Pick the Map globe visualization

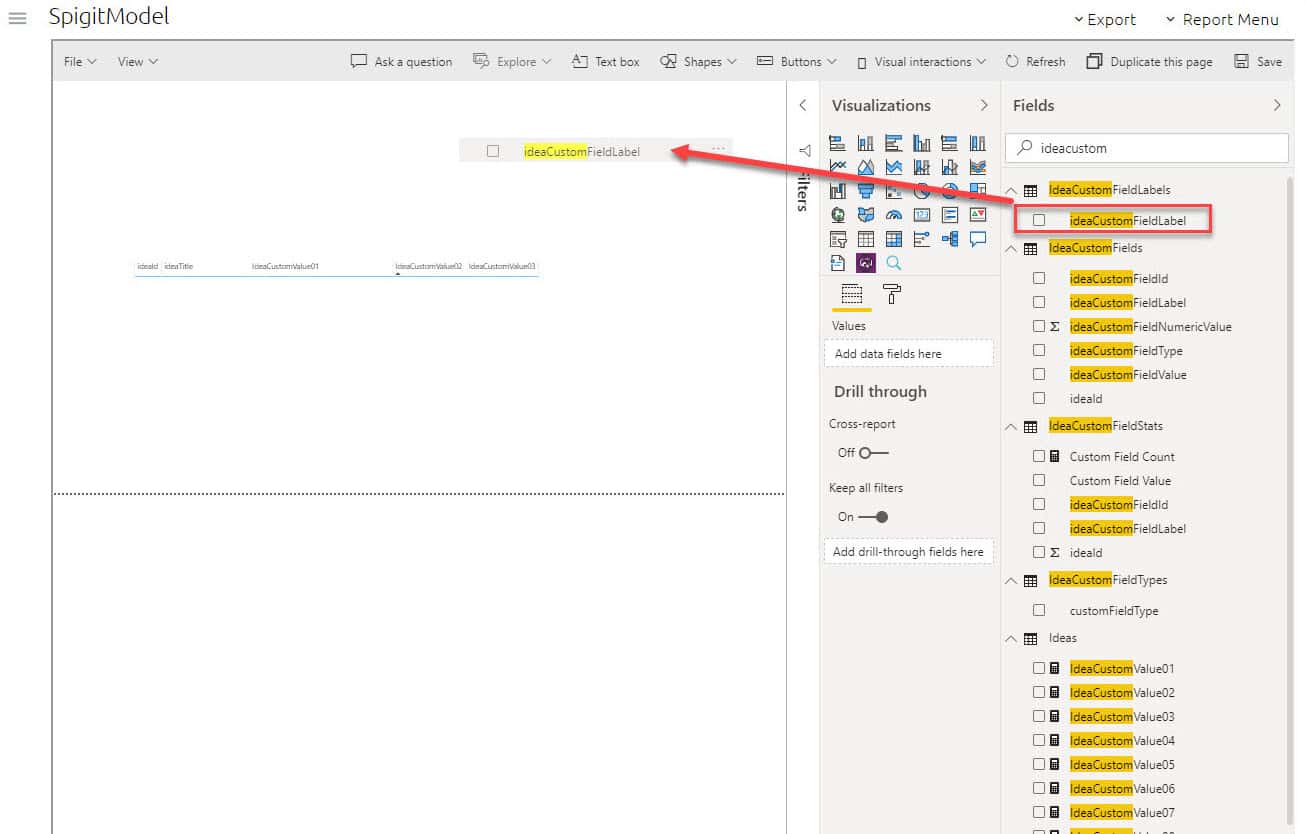tap(838, 215)
